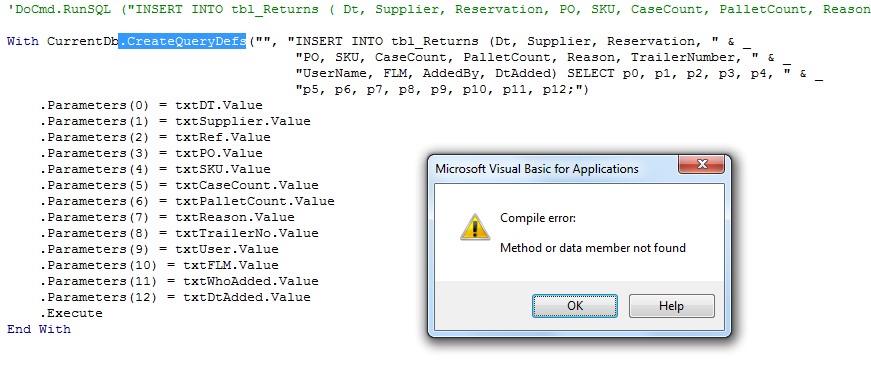Viewport: 871px width, 366px height.
Task: Click OK in the compile error dialog
Action: 575,305
